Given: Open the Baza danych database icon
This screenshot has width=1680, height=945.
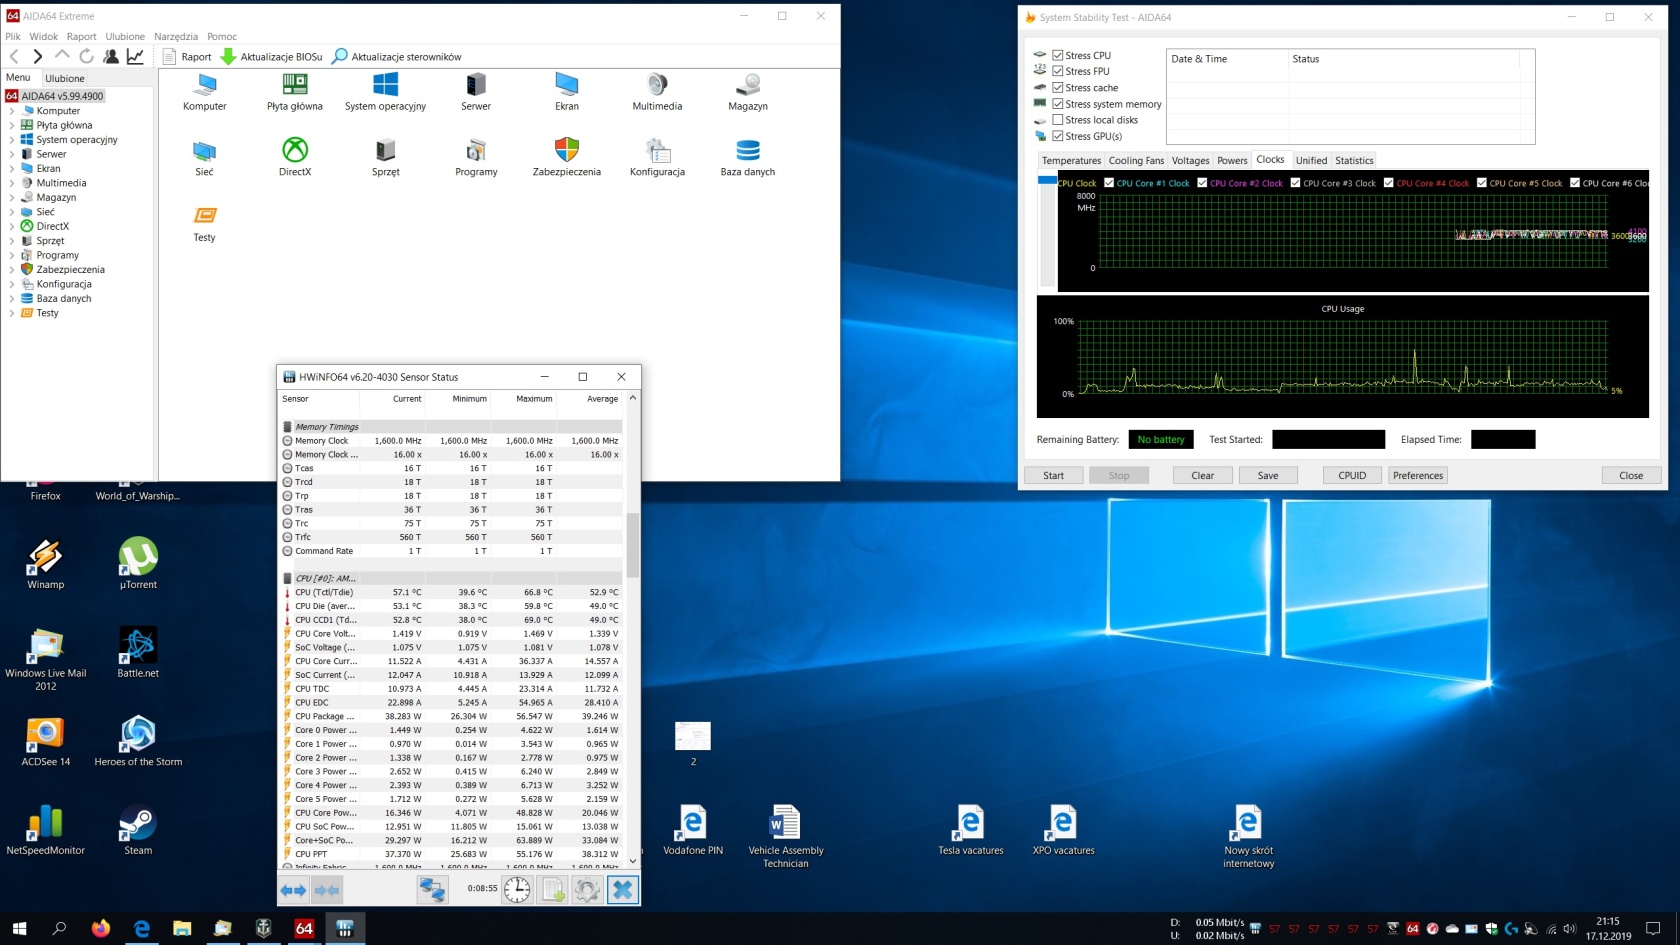Looking at the screenshot, I should 747,151.
